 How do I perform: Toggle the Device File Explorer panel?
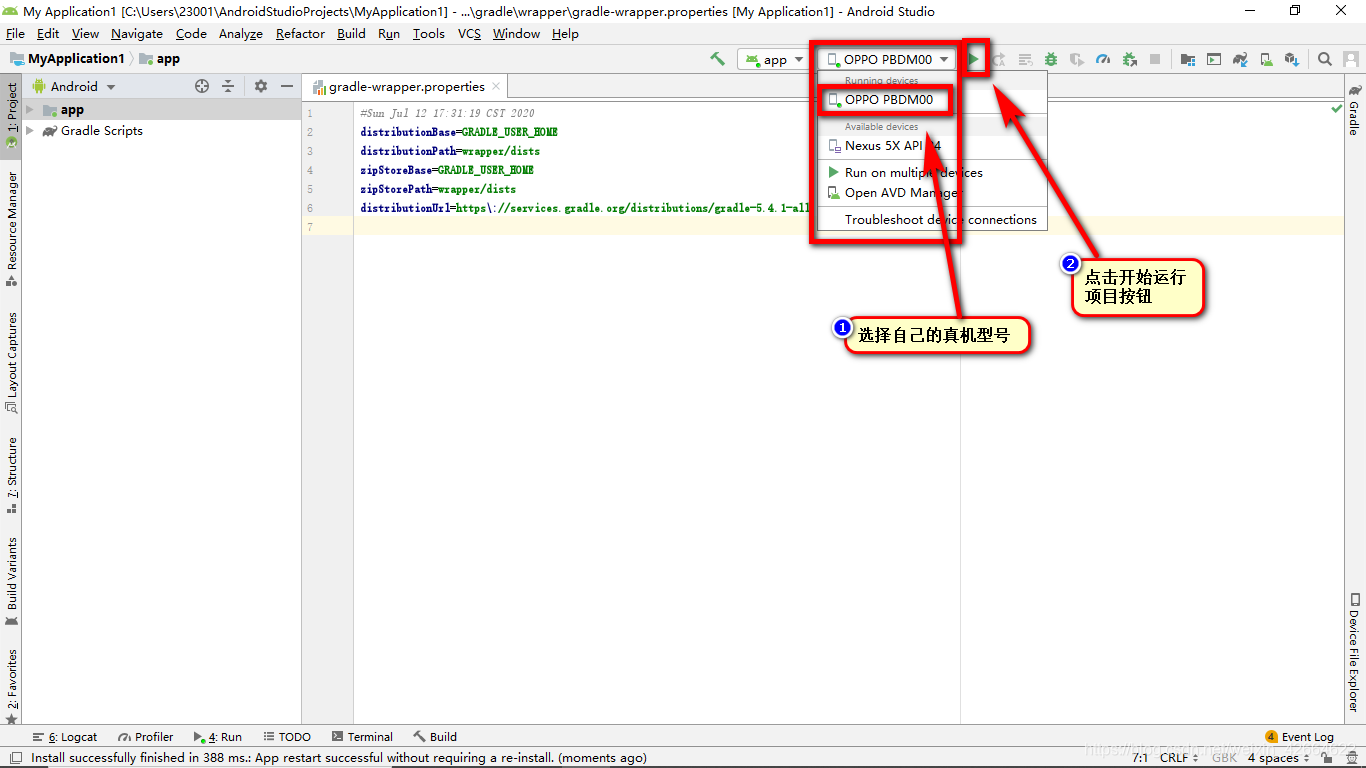tap(1354, 652)
